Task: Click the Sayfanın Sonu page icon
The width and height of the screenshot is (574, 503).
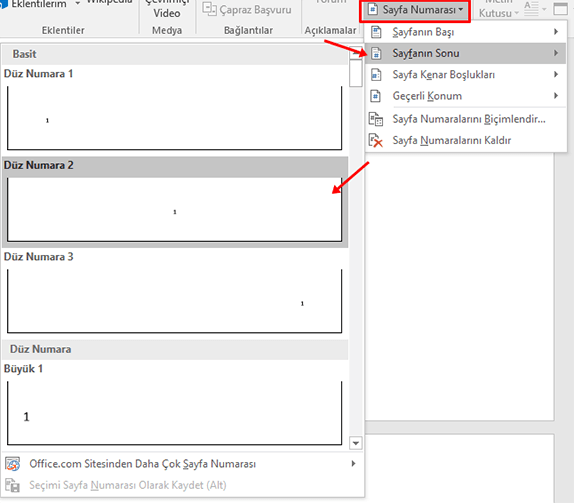Action: [376, 53]
